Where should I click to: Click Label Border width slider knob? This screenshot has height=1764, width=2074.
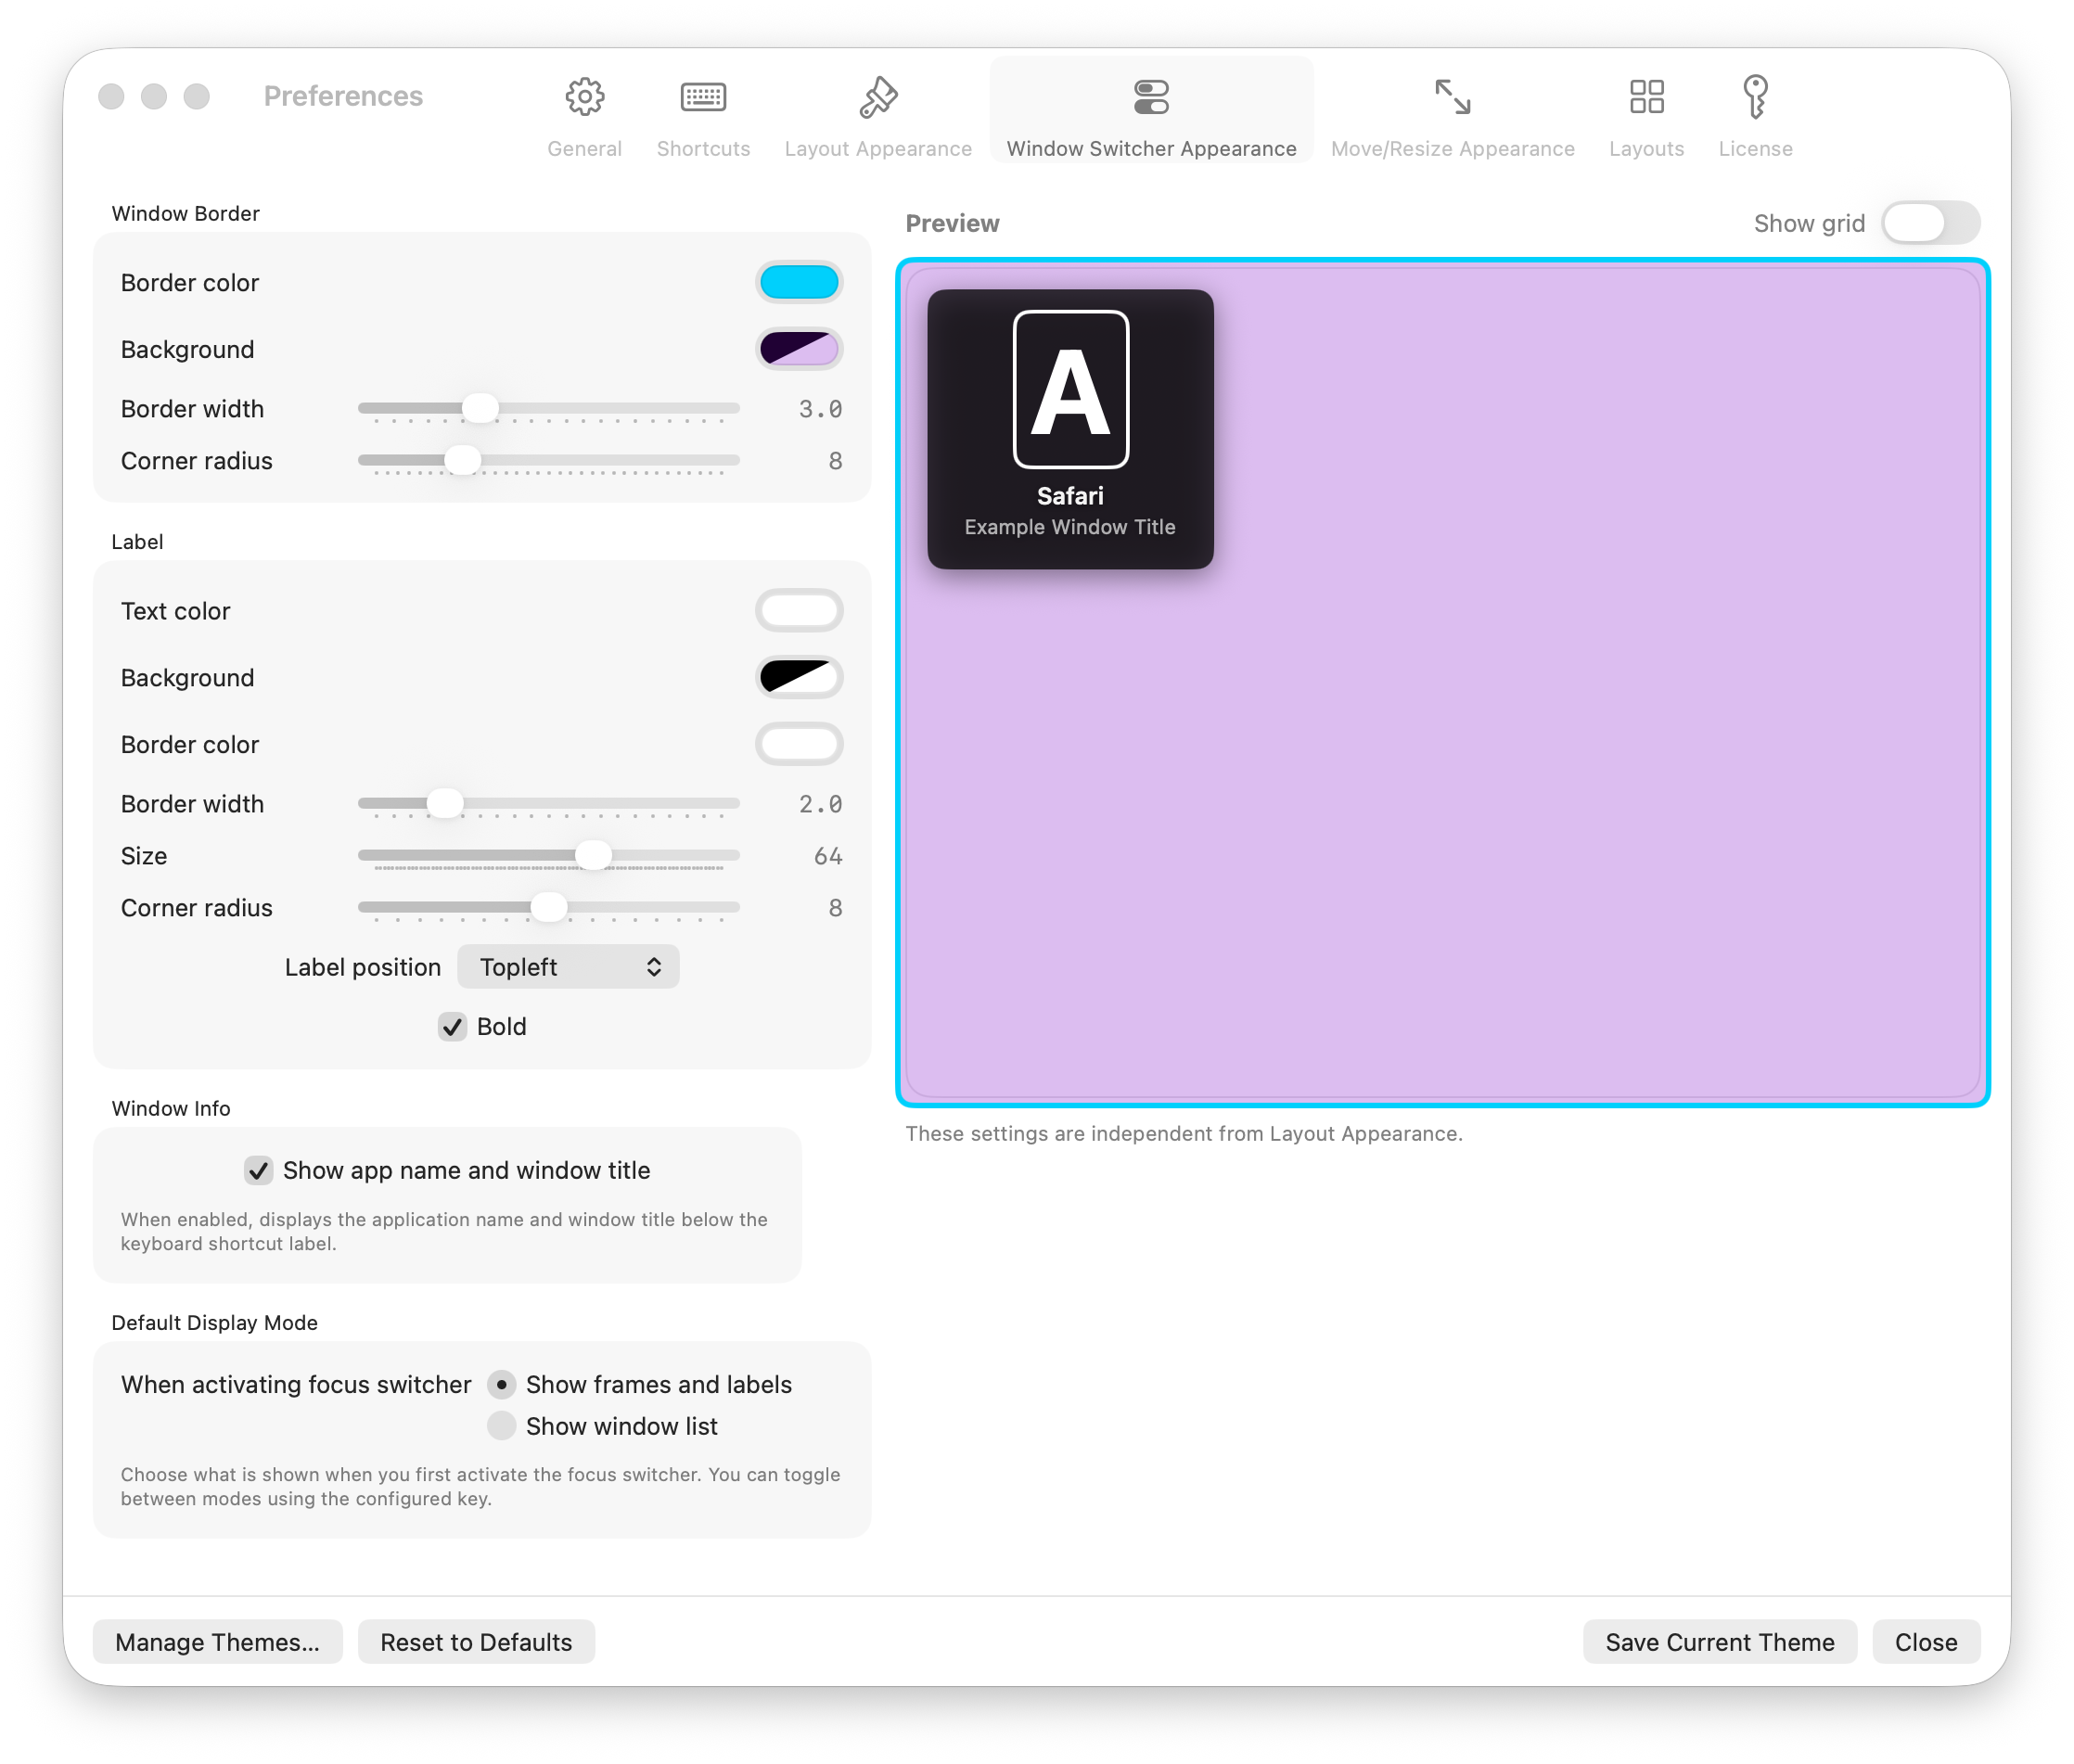coord(445,803)
